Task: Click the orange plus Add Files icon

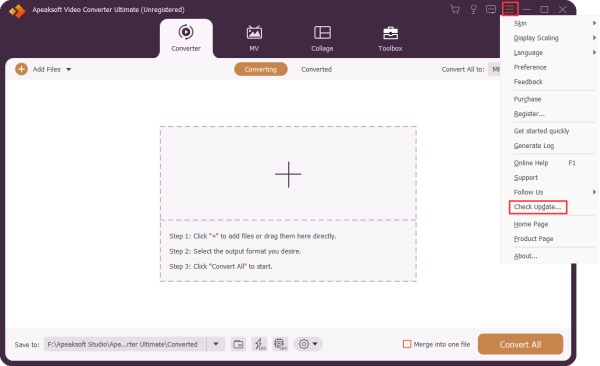Action: click(x=21, y=69)
